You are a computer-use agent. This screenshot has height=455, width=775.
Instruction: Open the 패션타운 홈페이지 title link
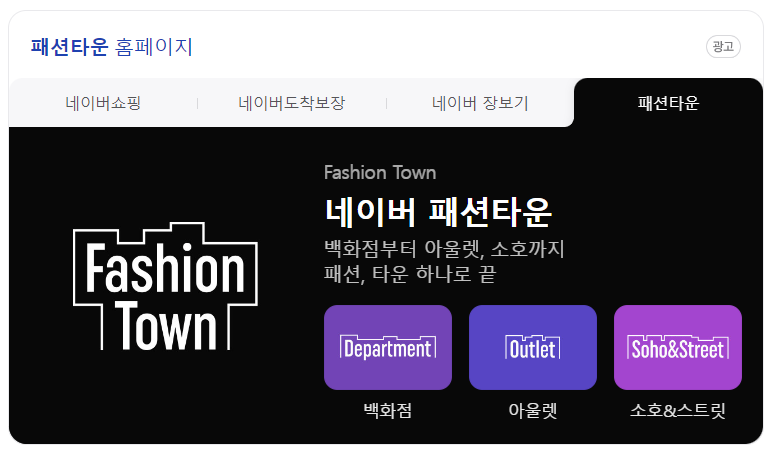(x=111, y=47)
